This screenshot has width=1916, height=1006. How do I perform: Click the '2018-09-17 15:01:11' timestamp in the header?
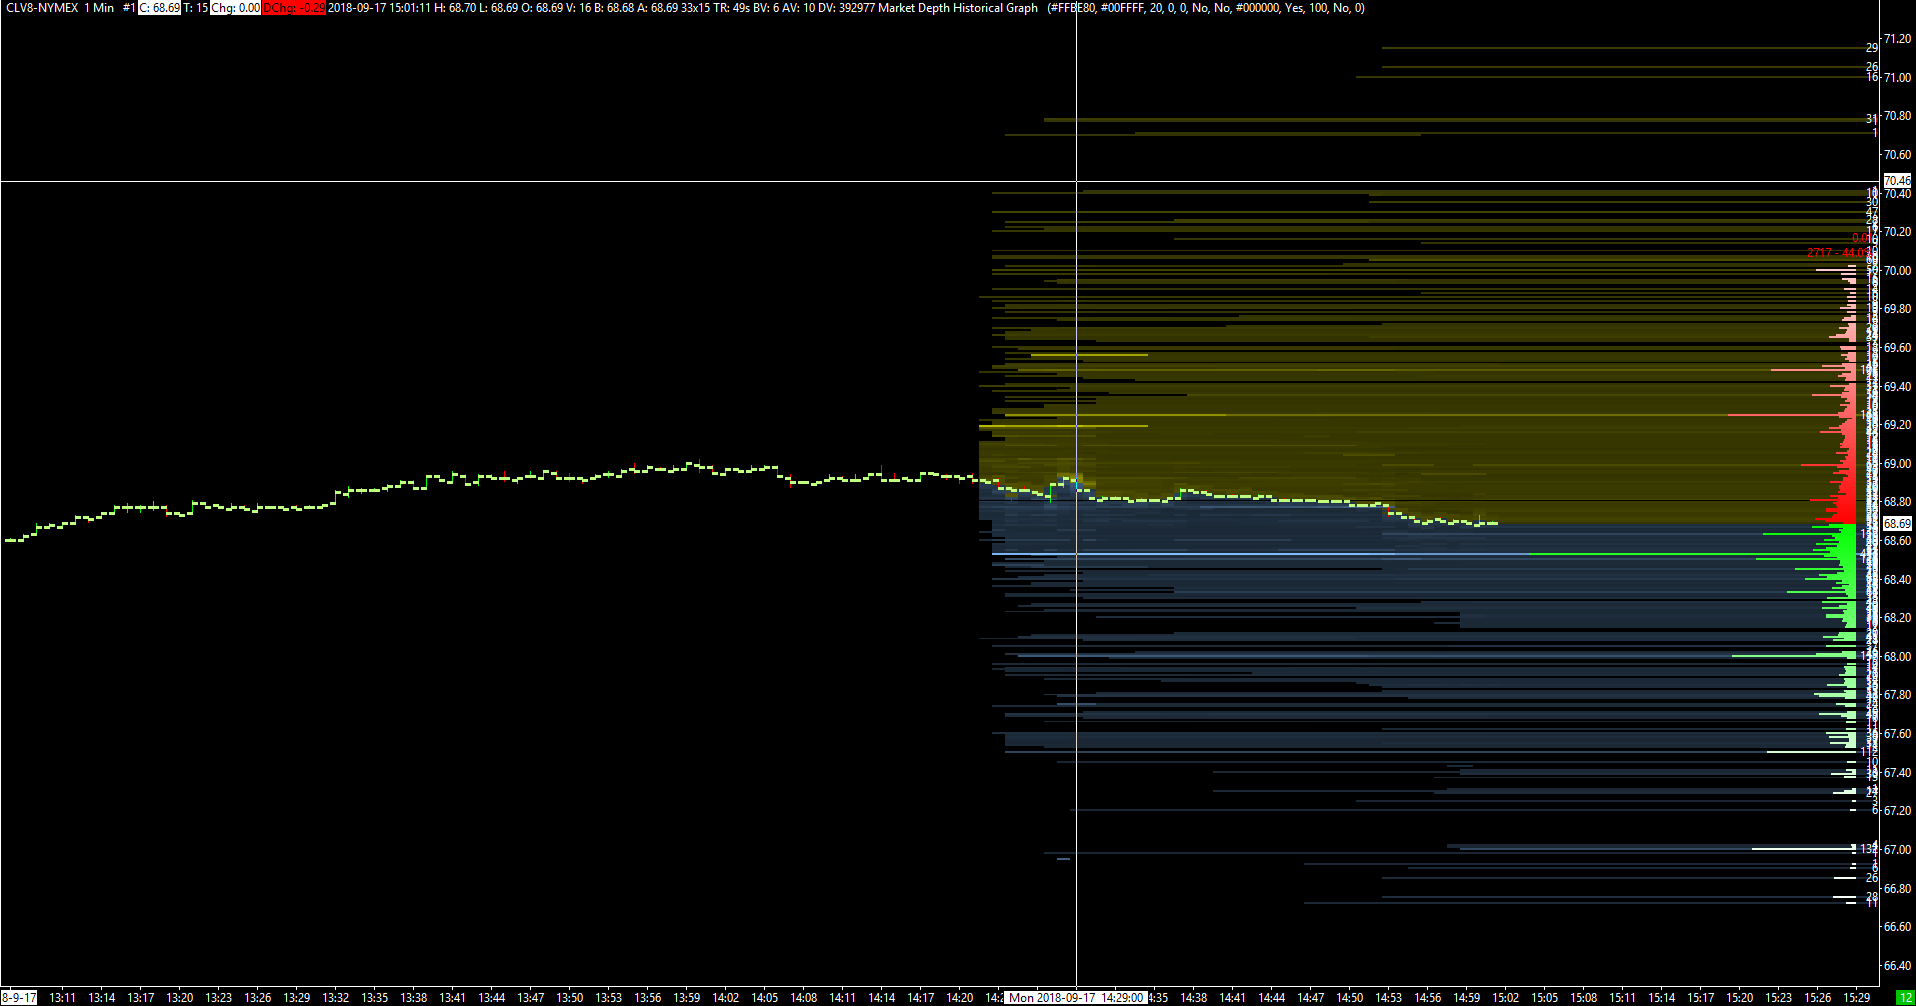point(379,8)
